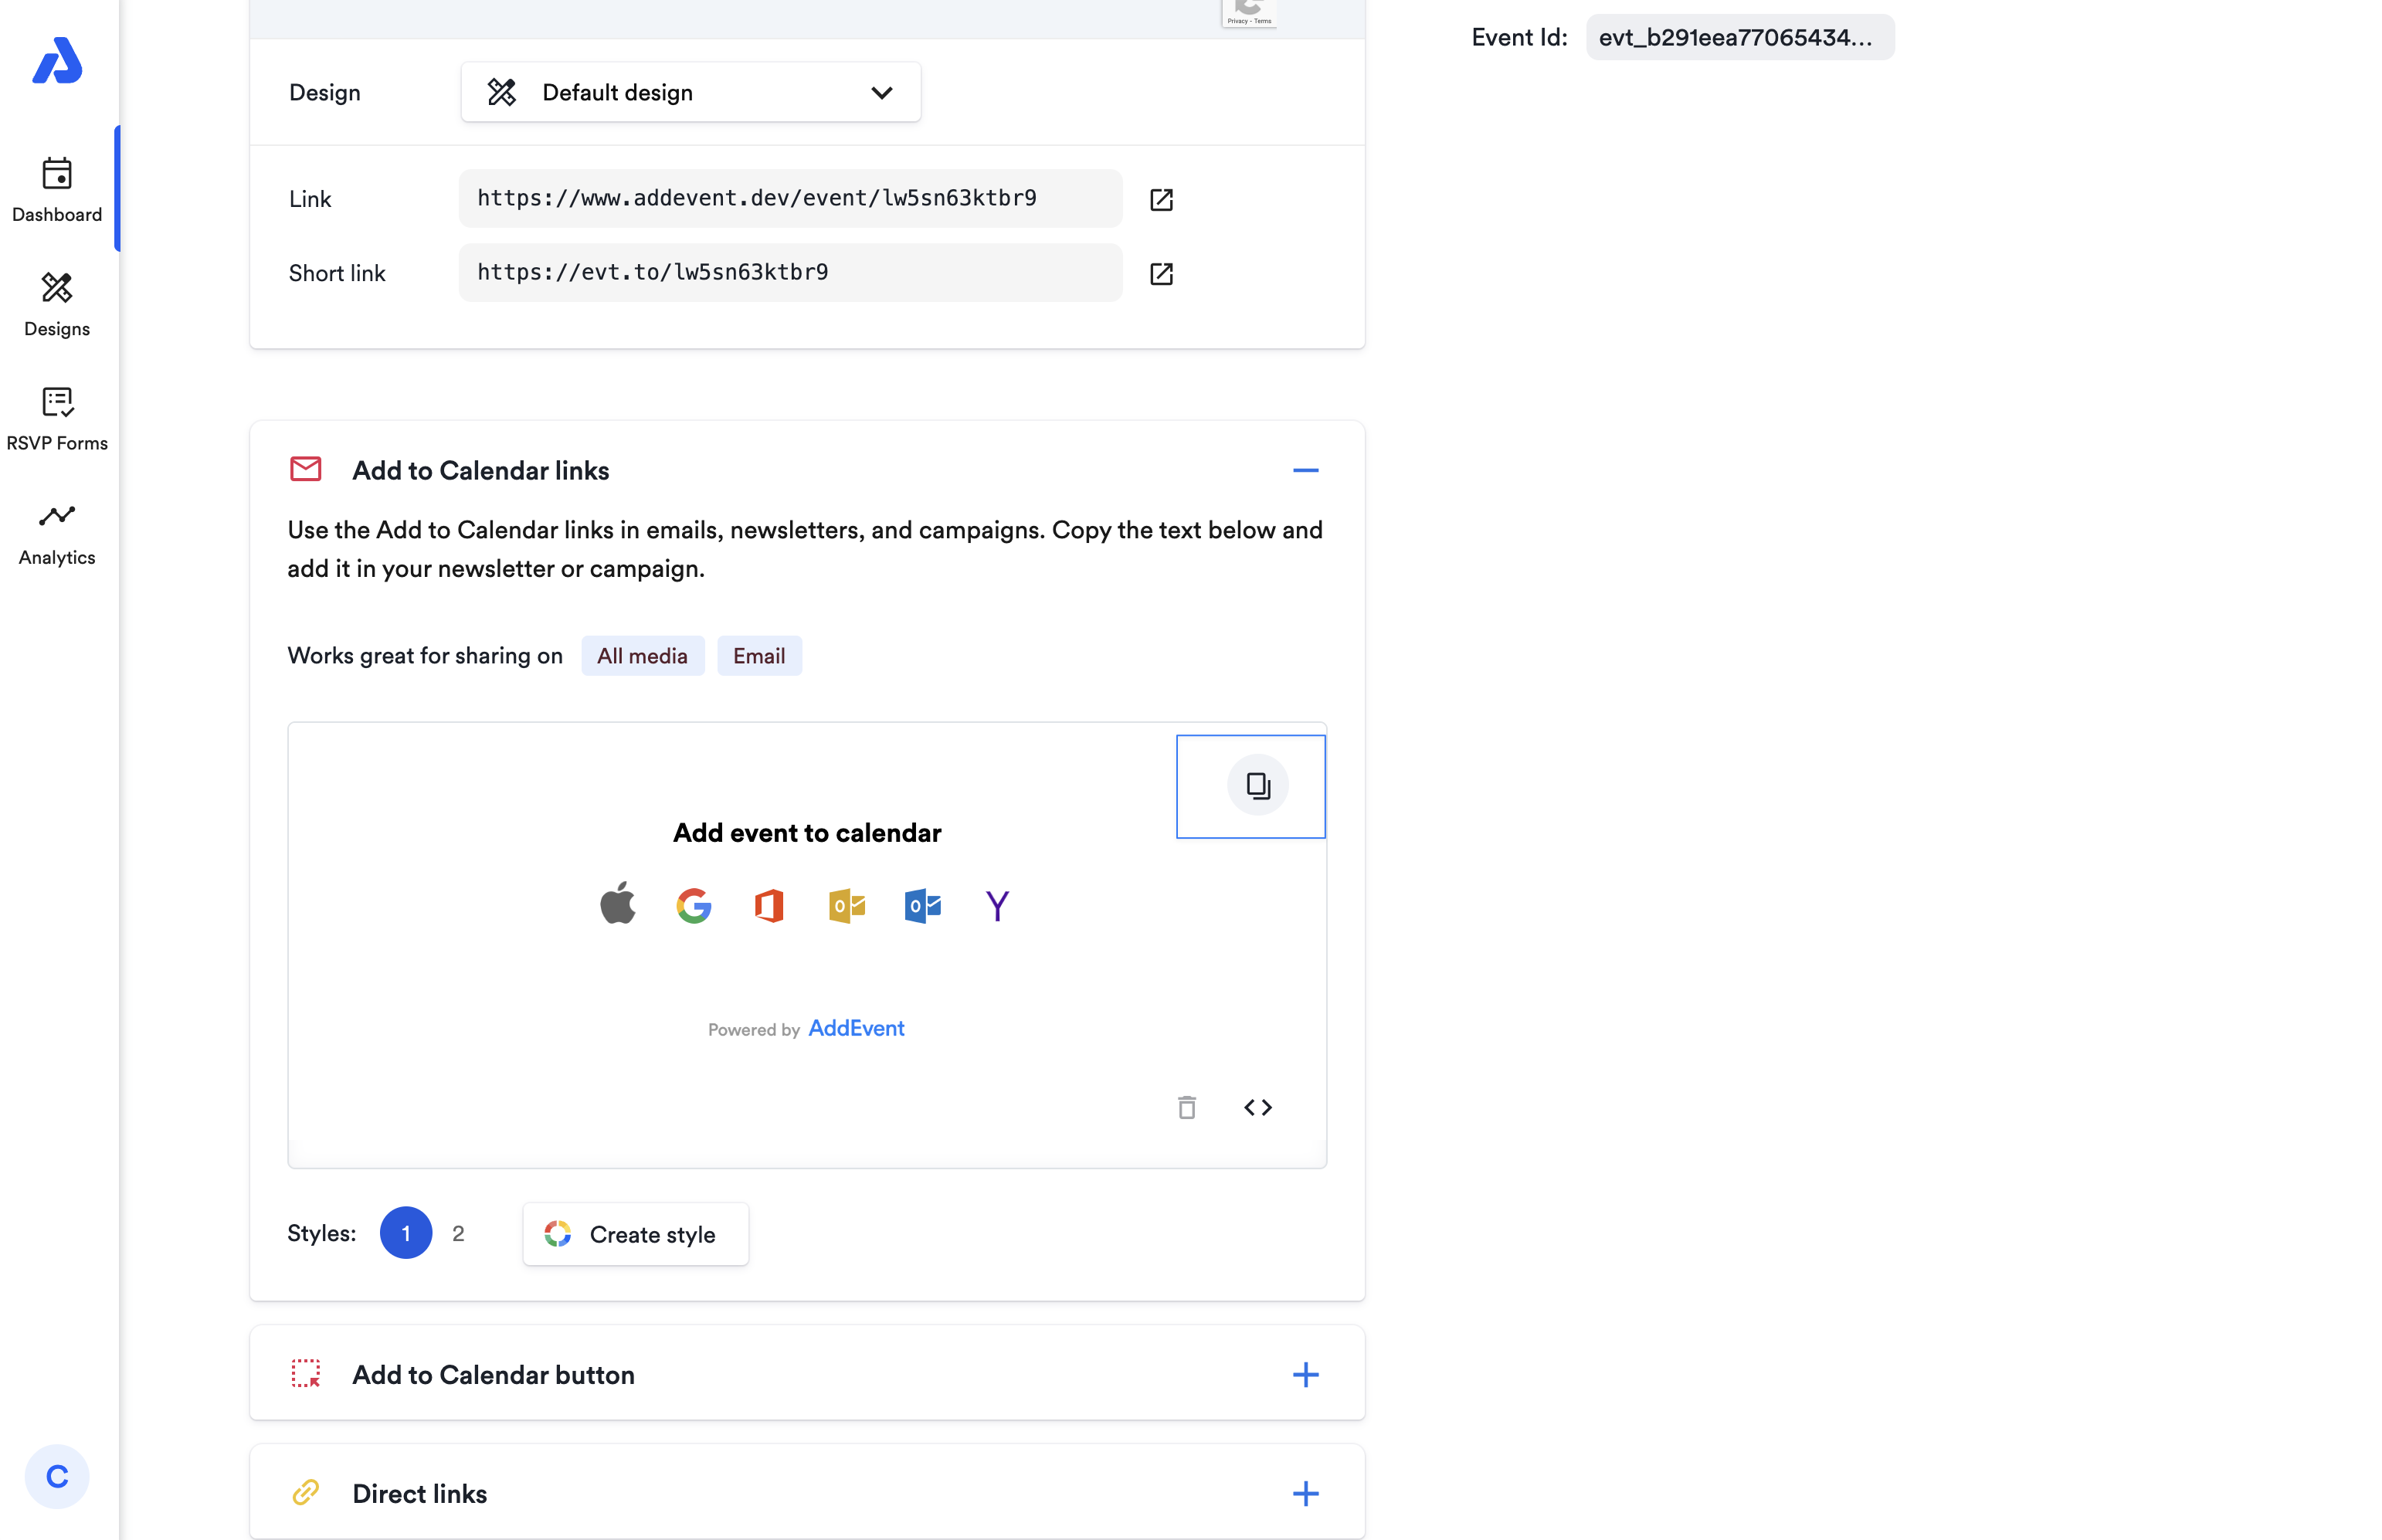Click the Short link URL field
2382x1540 pixels.
[790, 272]
